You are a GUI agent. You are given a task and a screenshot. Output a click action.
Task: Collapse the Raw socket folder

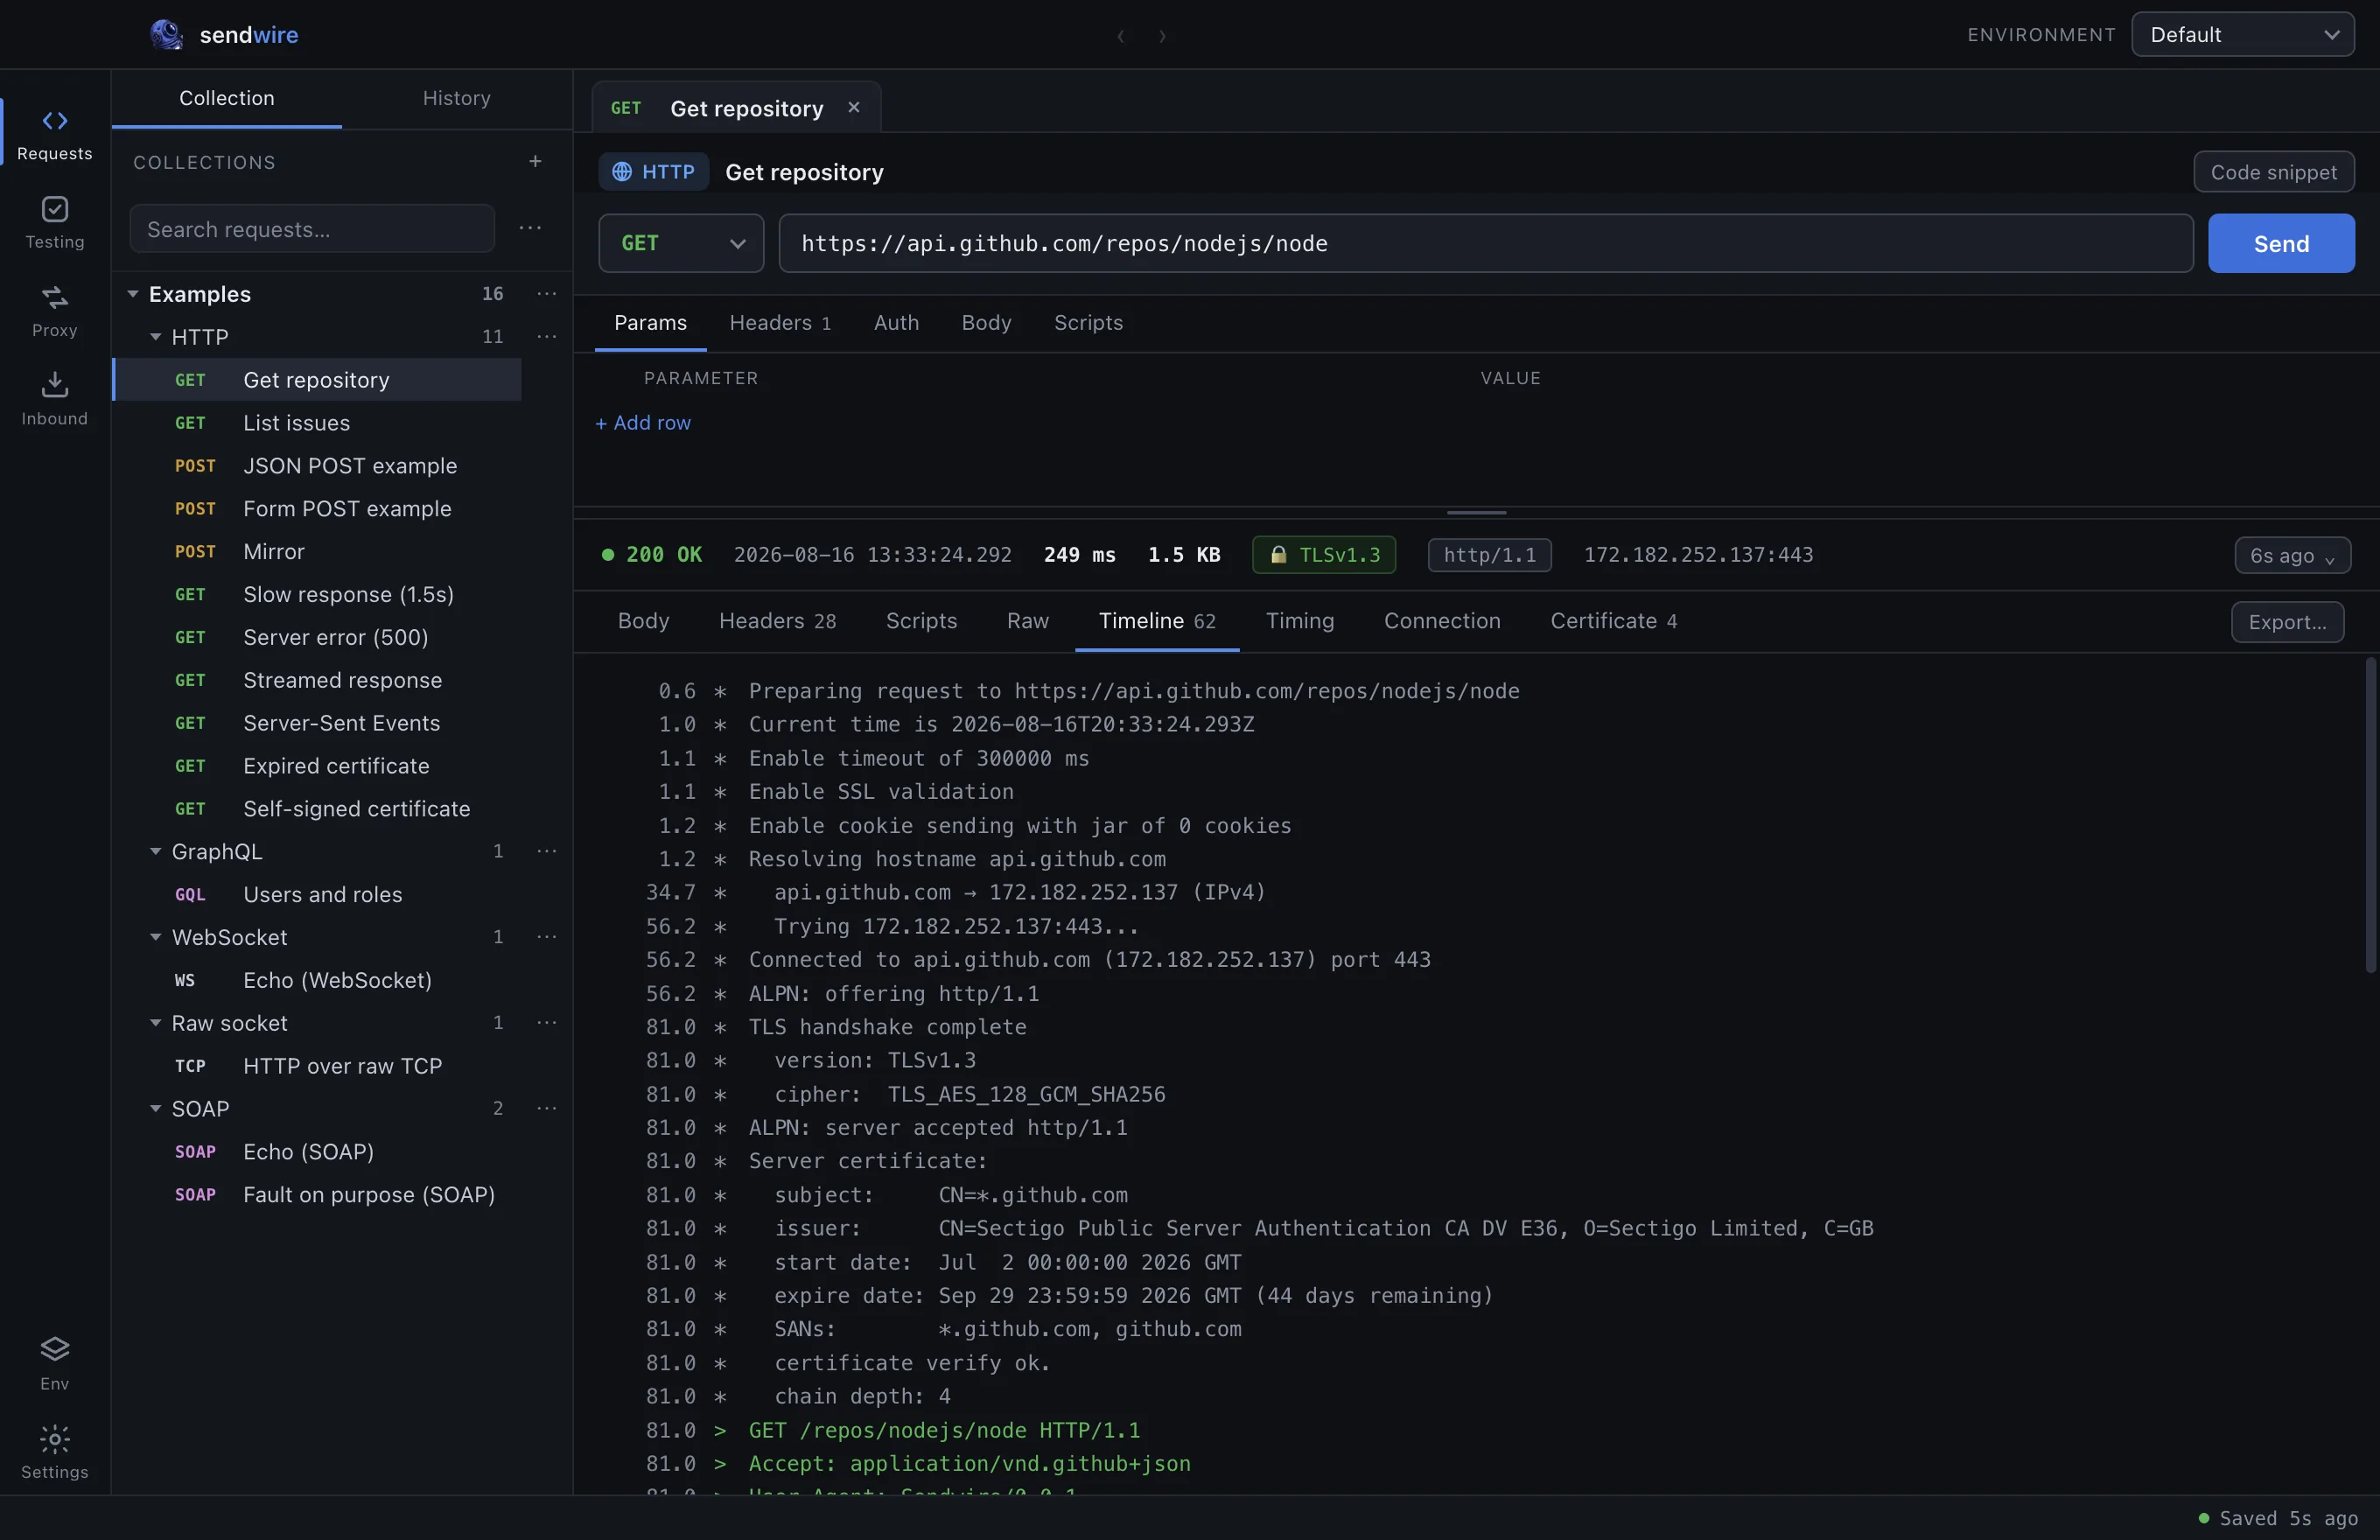point(155,1023)
